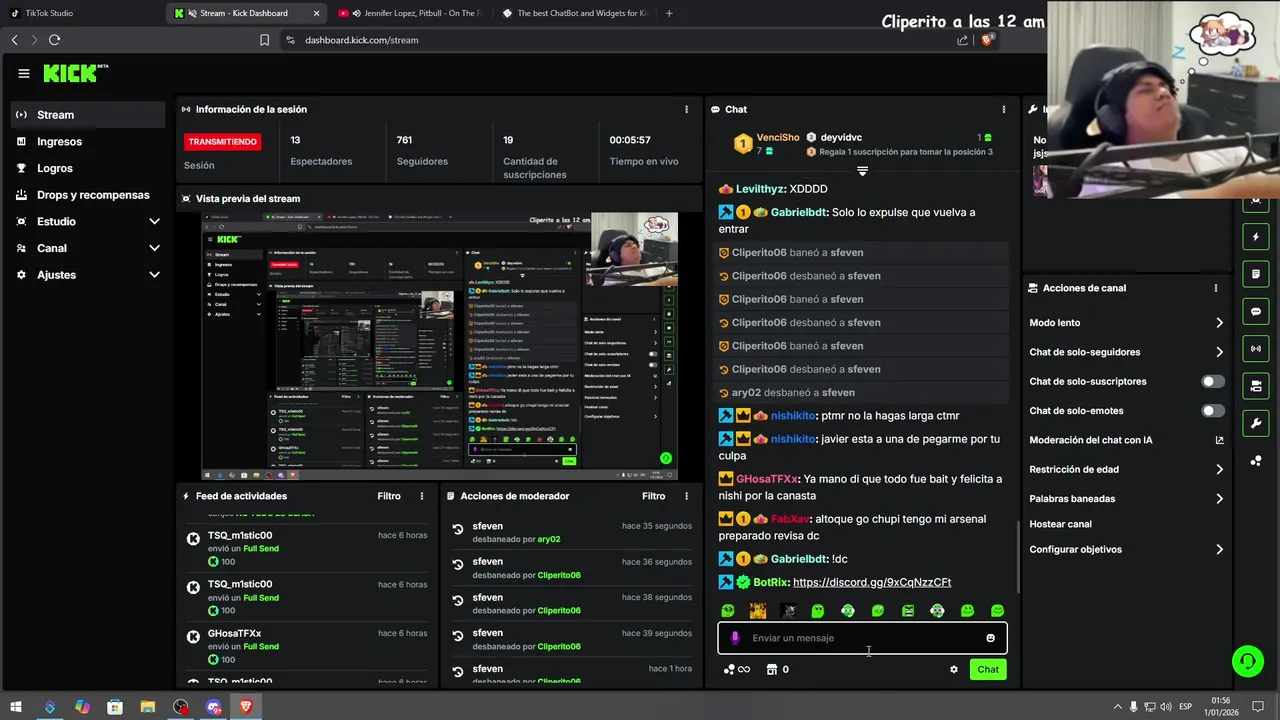The width and height of the screenshot is (1280, 720).
Task: Open the Feed de actividades three-dot menu
Action: [x=422, y=496]
